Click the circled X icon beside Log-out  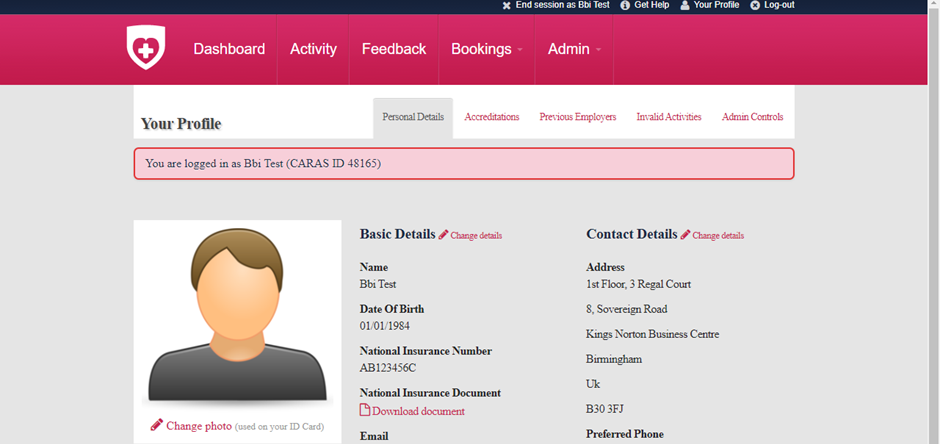click(755, 5)
